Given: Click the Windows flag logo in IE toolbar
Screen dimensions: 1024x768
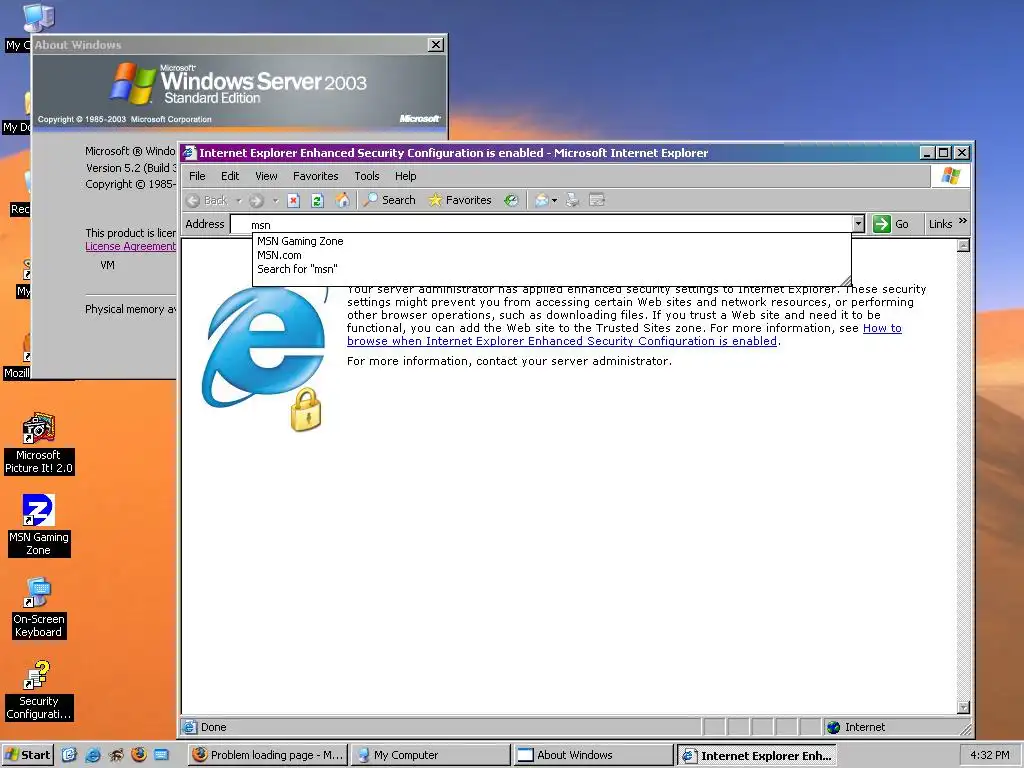Looking at the screenshot, I should [x=951, y=176].
